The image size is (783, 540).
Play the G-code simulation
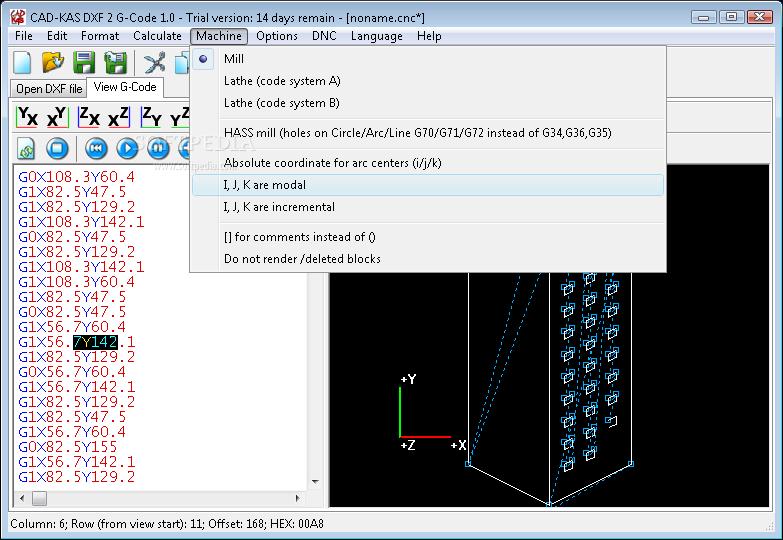click(x=127, y=148)
